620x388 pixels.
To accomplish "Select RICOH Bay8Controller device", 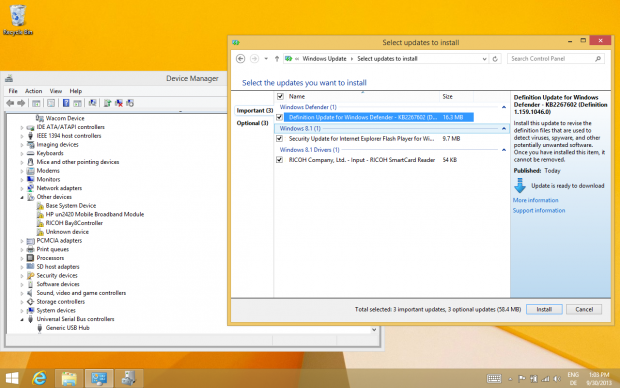I will pyautogui.click(x=74, y=223).
